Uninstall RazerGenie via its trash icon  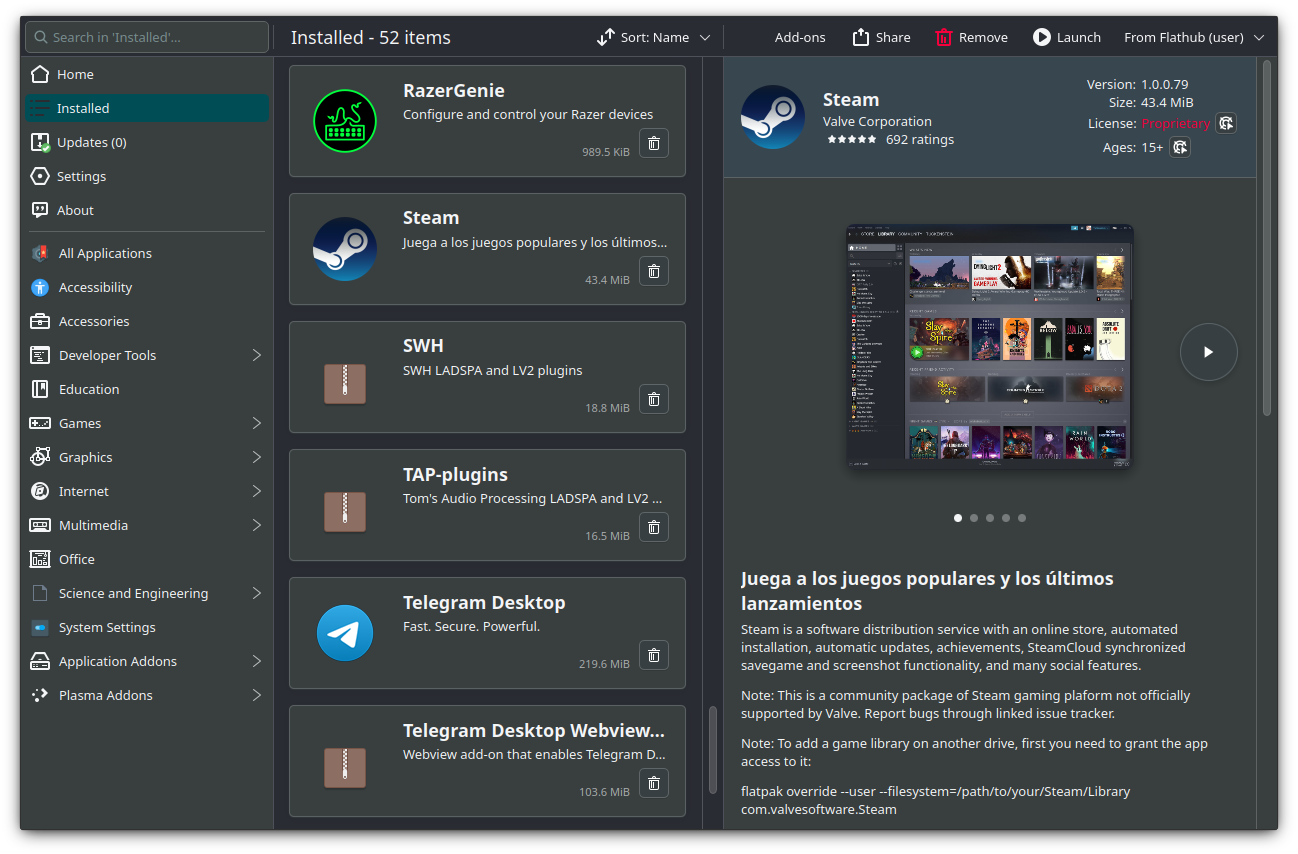653,143
